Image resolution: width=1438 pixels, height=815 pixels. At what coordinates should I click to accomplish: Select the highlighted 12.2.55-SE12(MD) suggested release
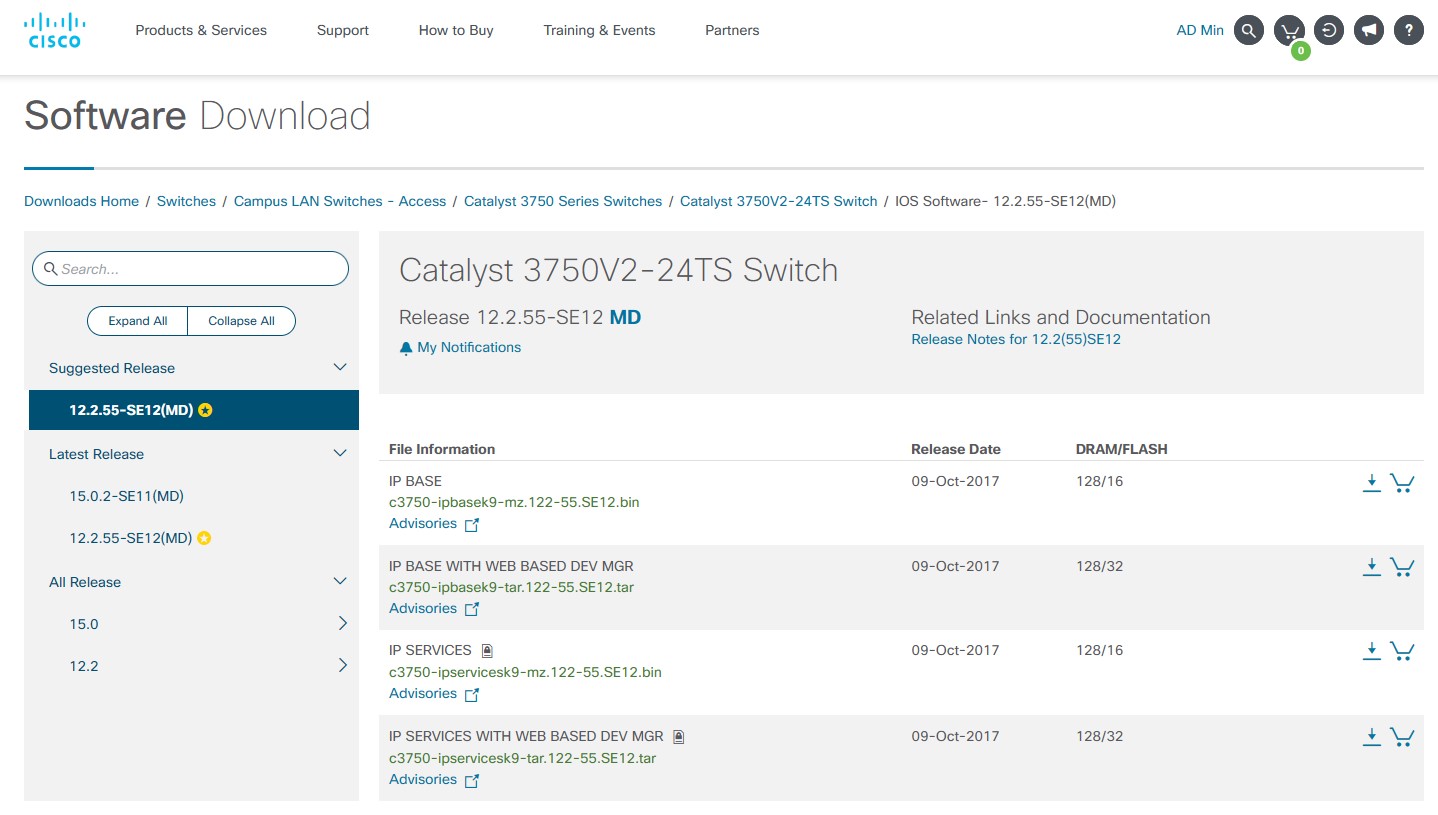click(x=193, y=410)
